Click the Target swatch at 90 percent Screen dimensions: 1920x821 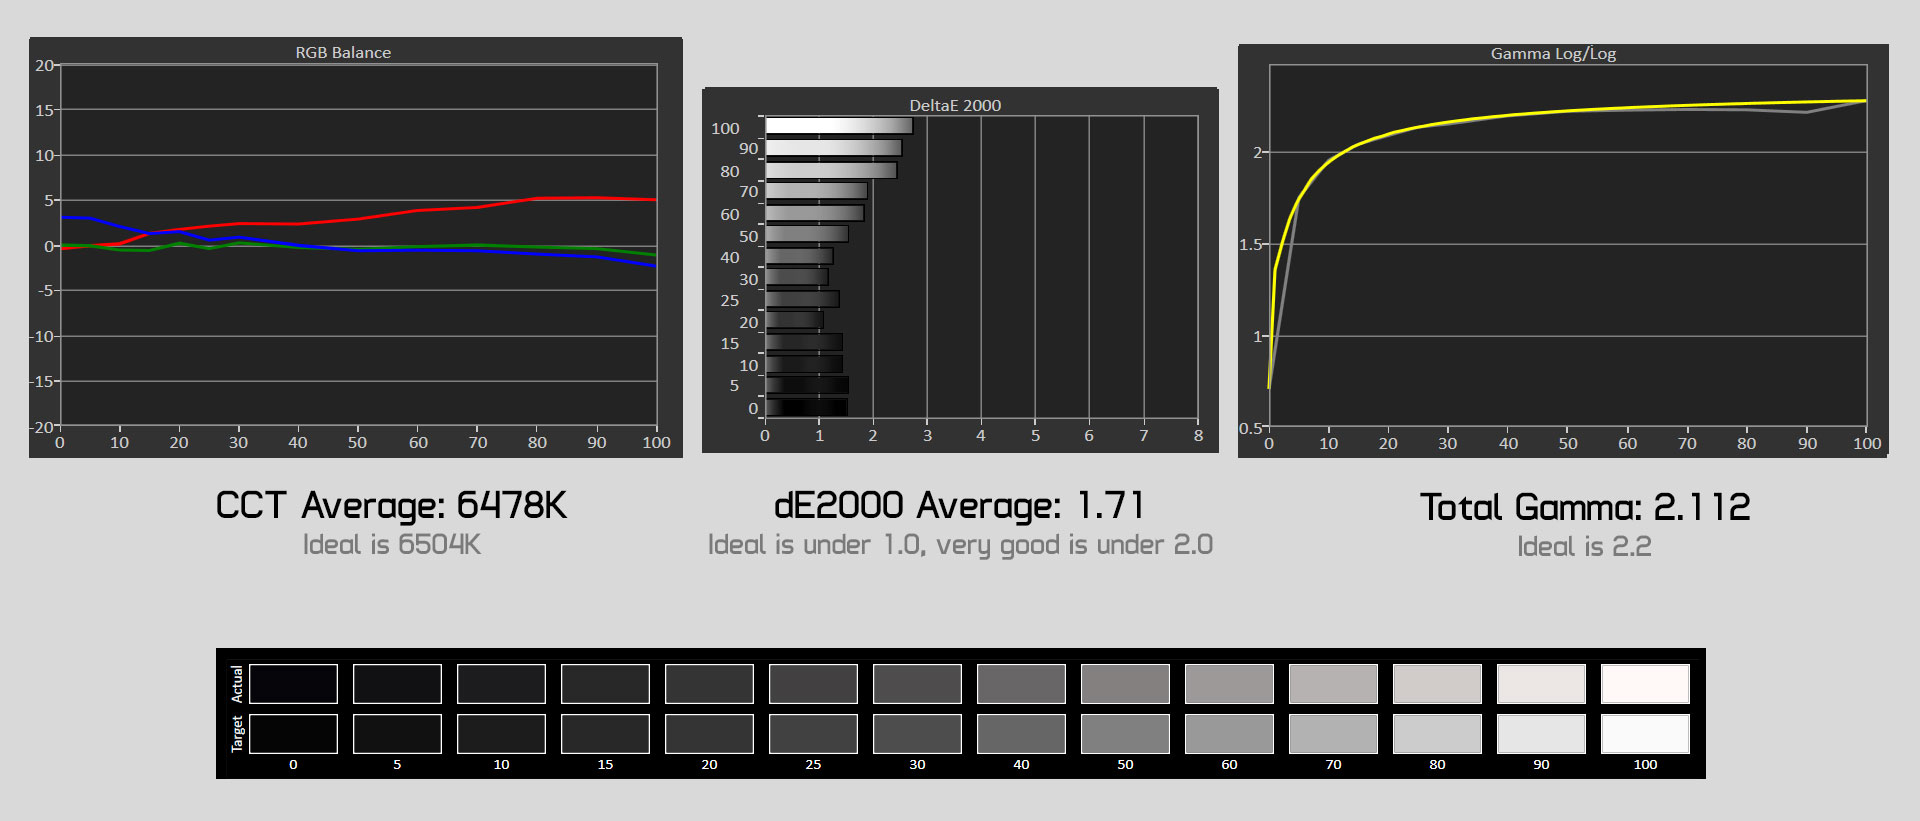pyautogui.click(x=1541, y=734)
